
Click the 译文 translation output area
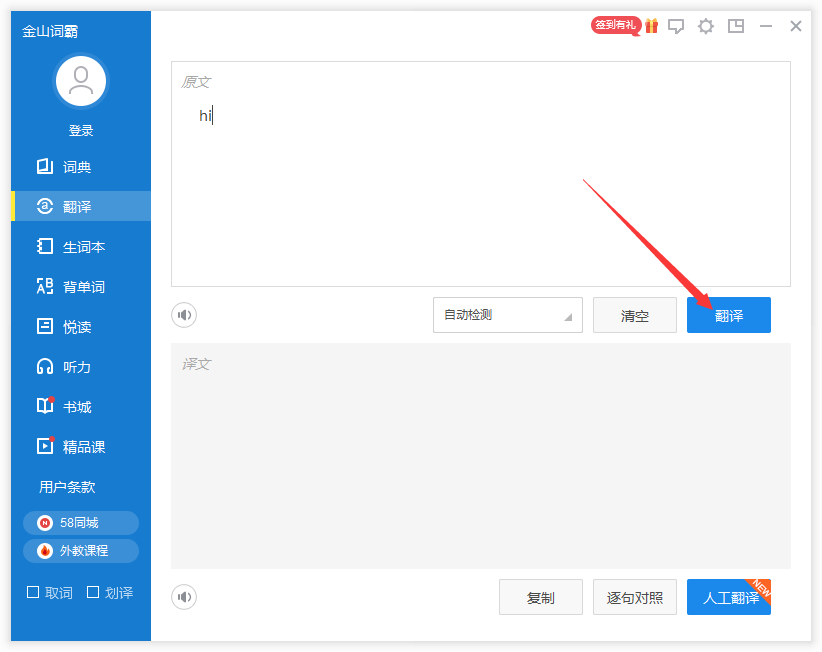pos(481,456)
